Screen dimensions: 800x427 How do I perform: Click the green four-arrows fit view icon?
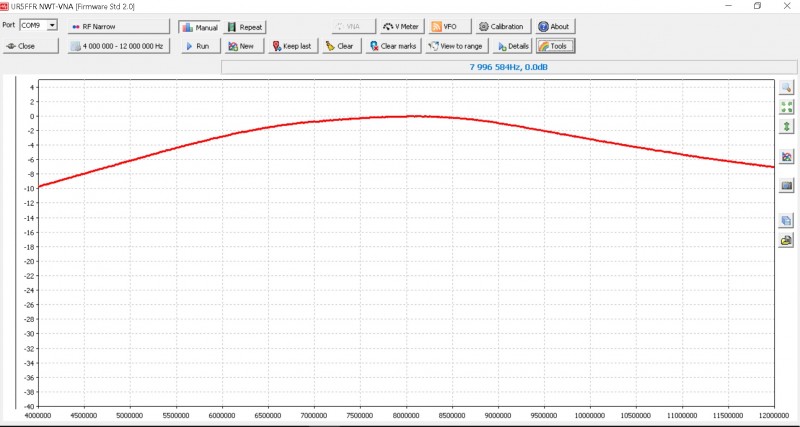pyautogui.click(x=786, y=107)
